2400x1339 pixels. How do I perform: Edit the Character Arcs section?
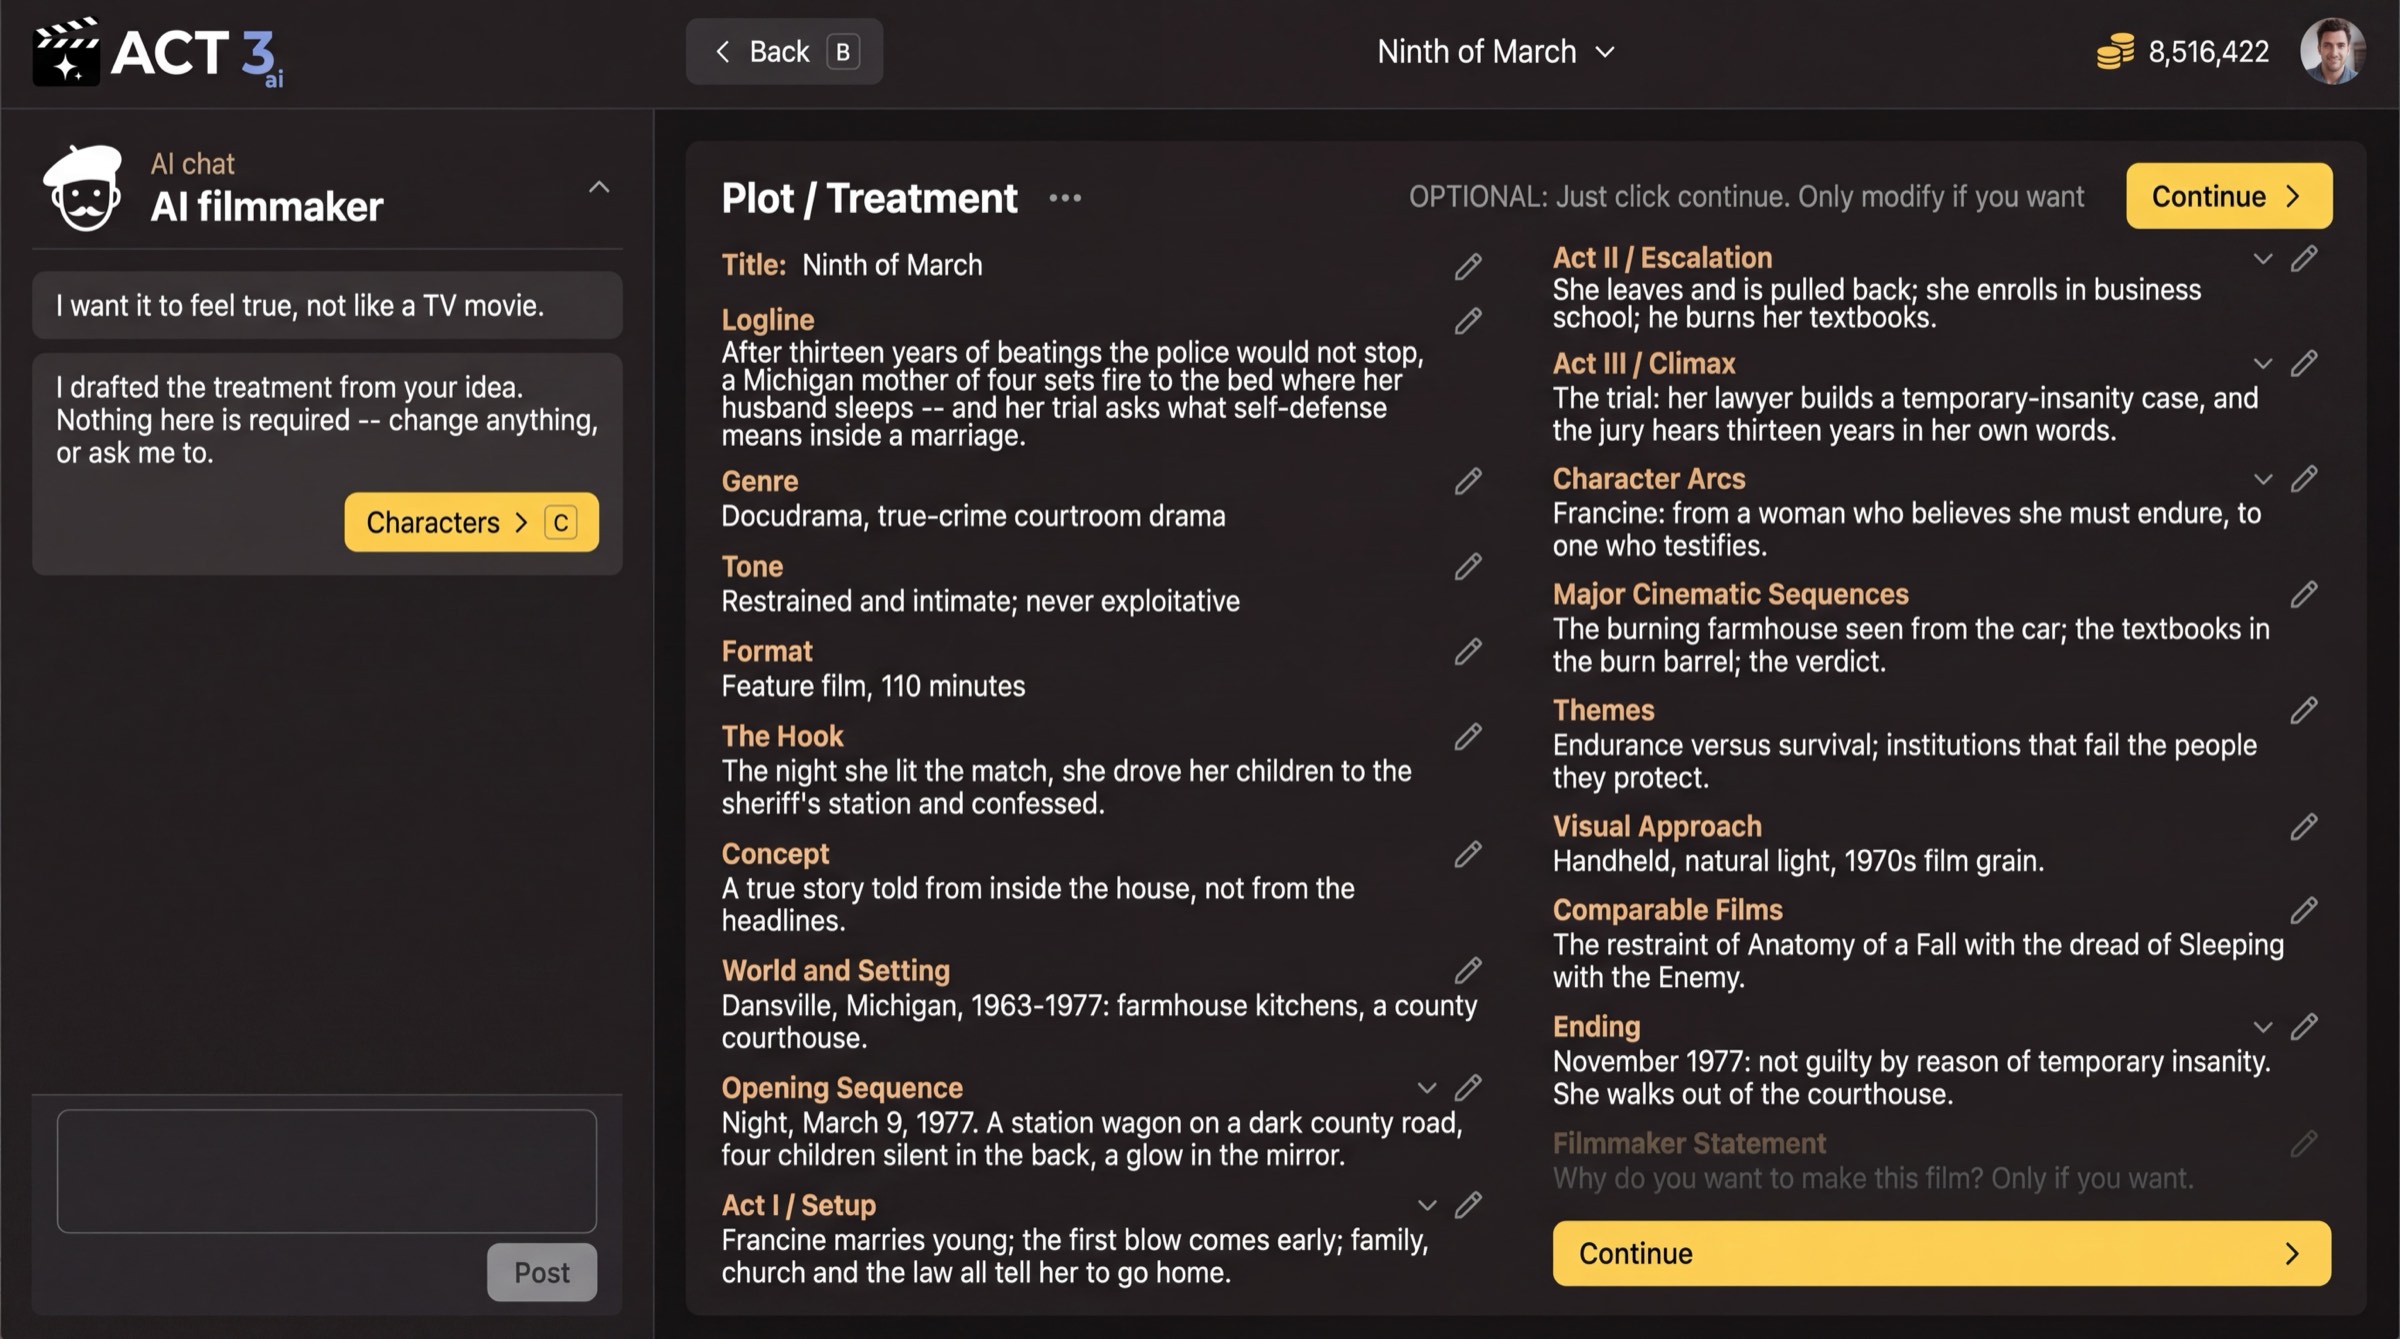coord(2304,479)
